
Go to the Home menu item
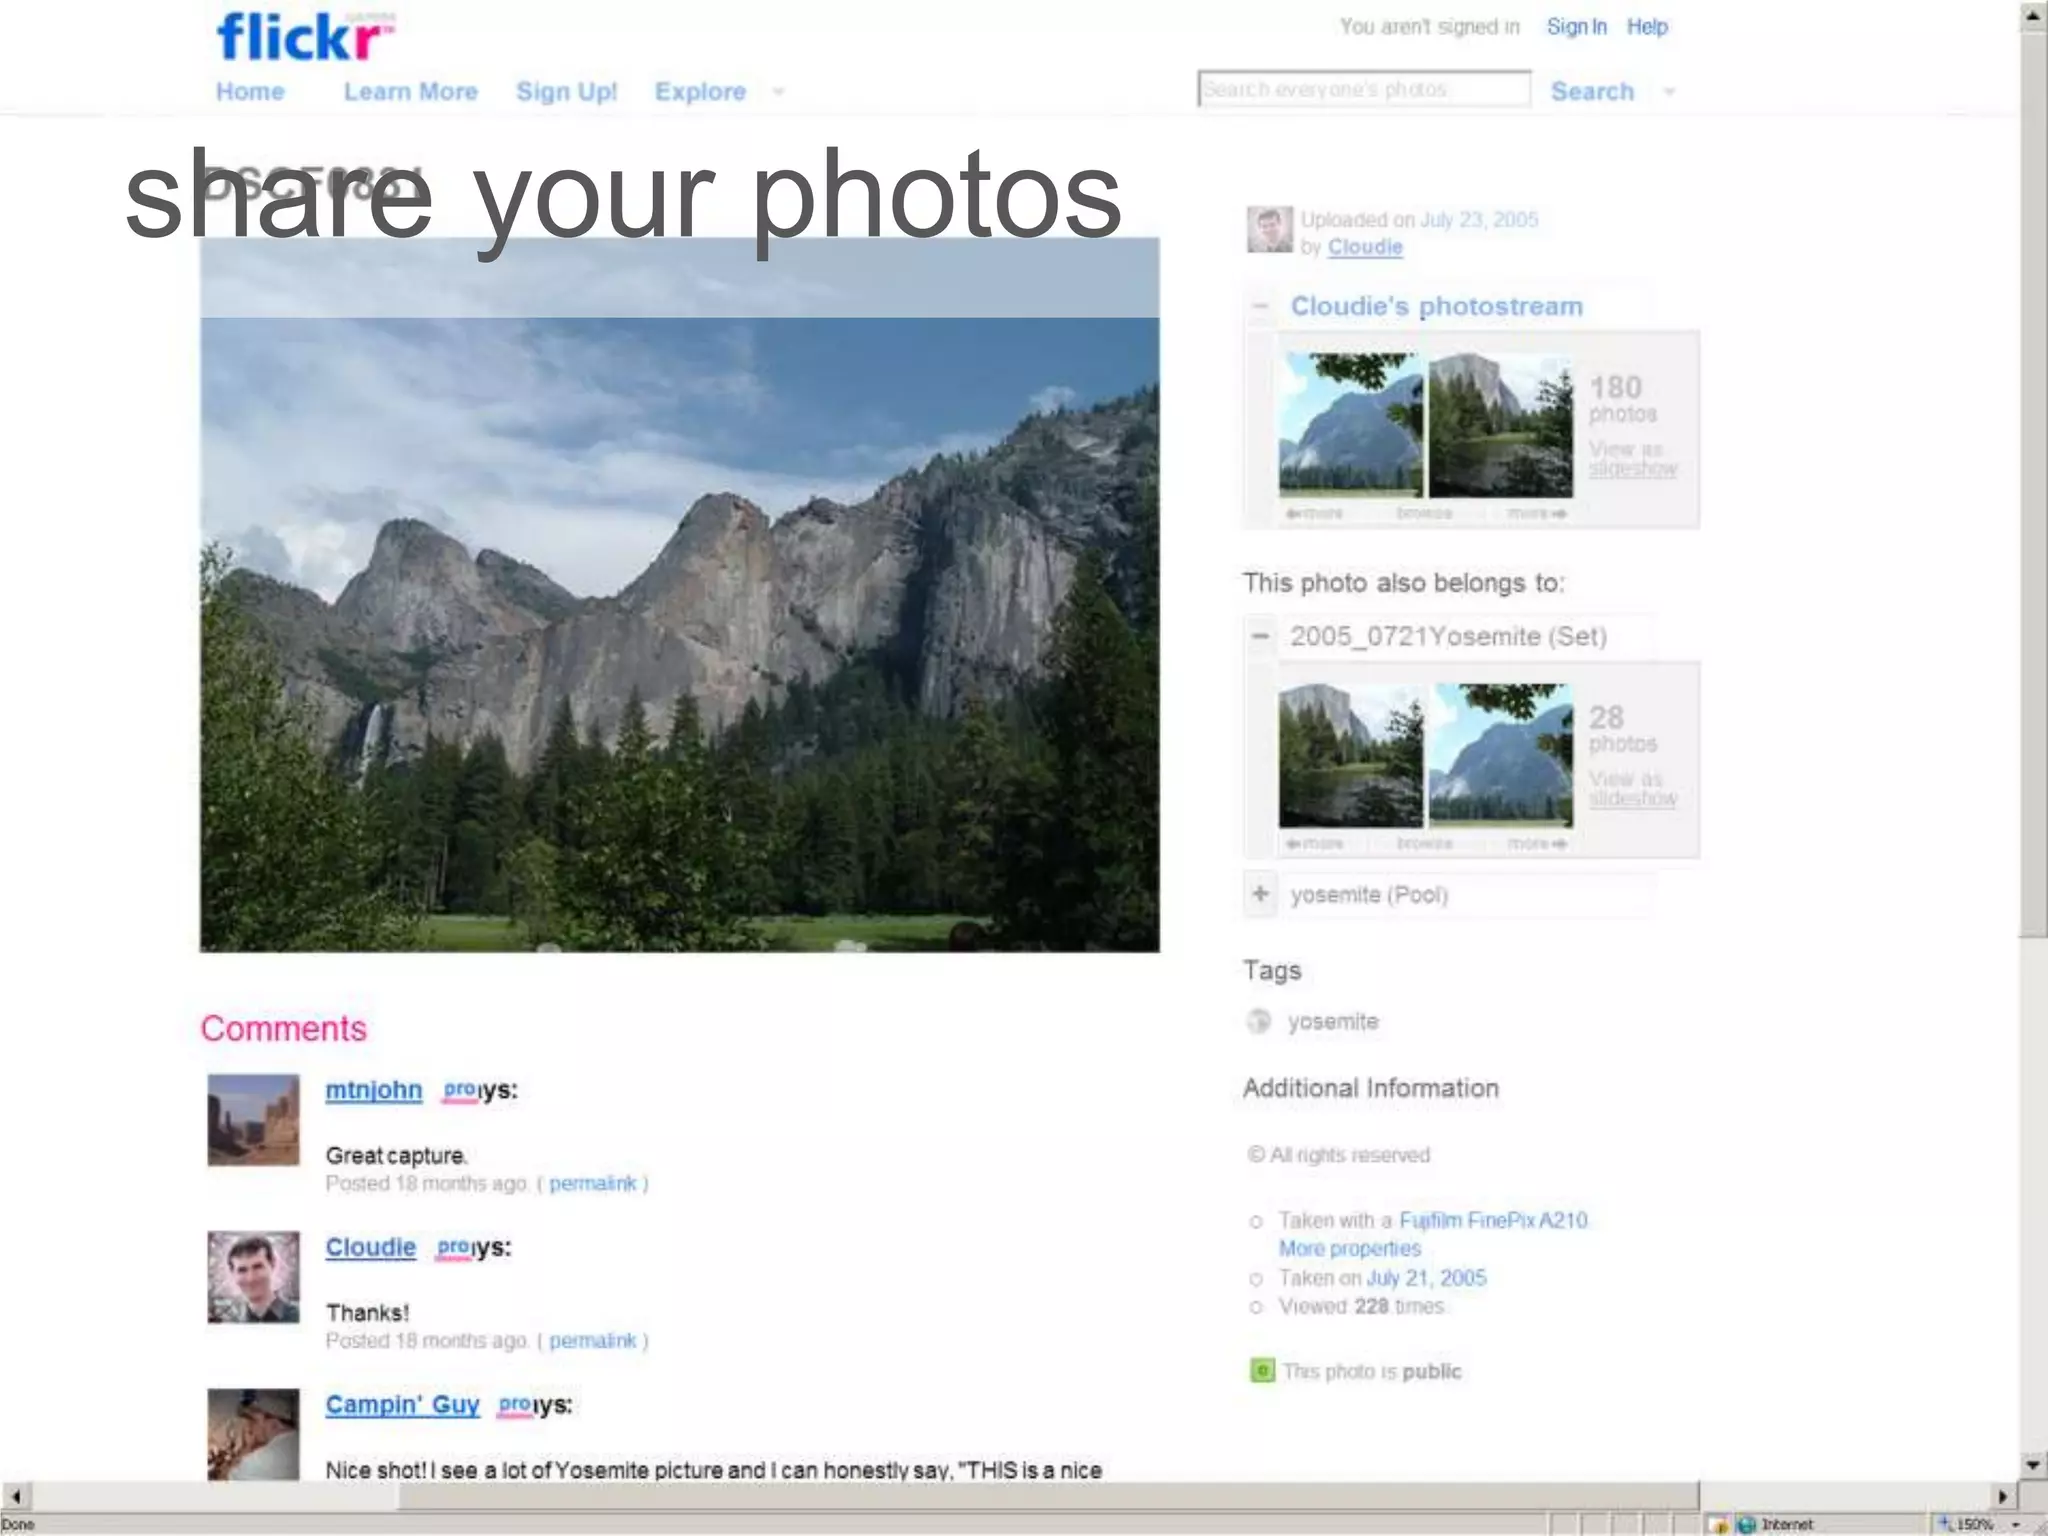[x=250, y=92]
